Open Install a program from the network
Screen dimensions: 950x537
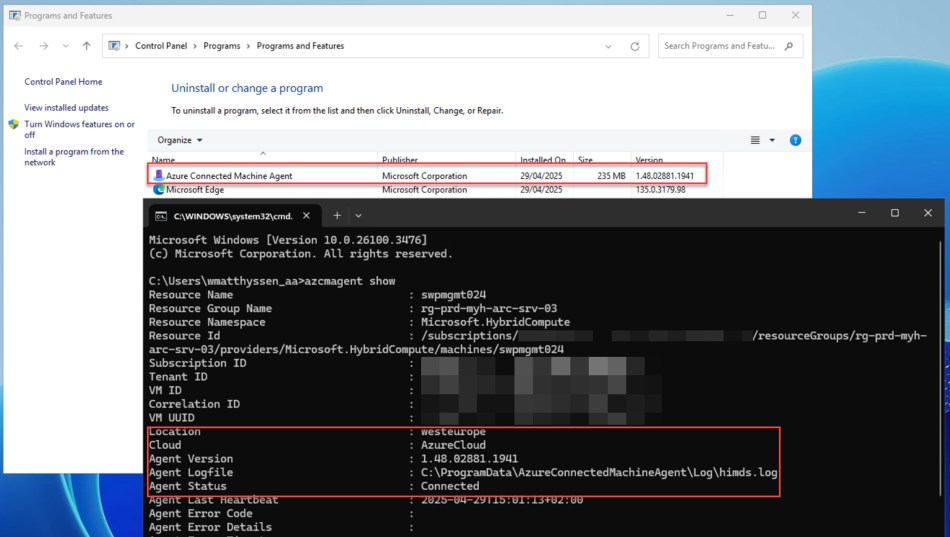(74, 157)
